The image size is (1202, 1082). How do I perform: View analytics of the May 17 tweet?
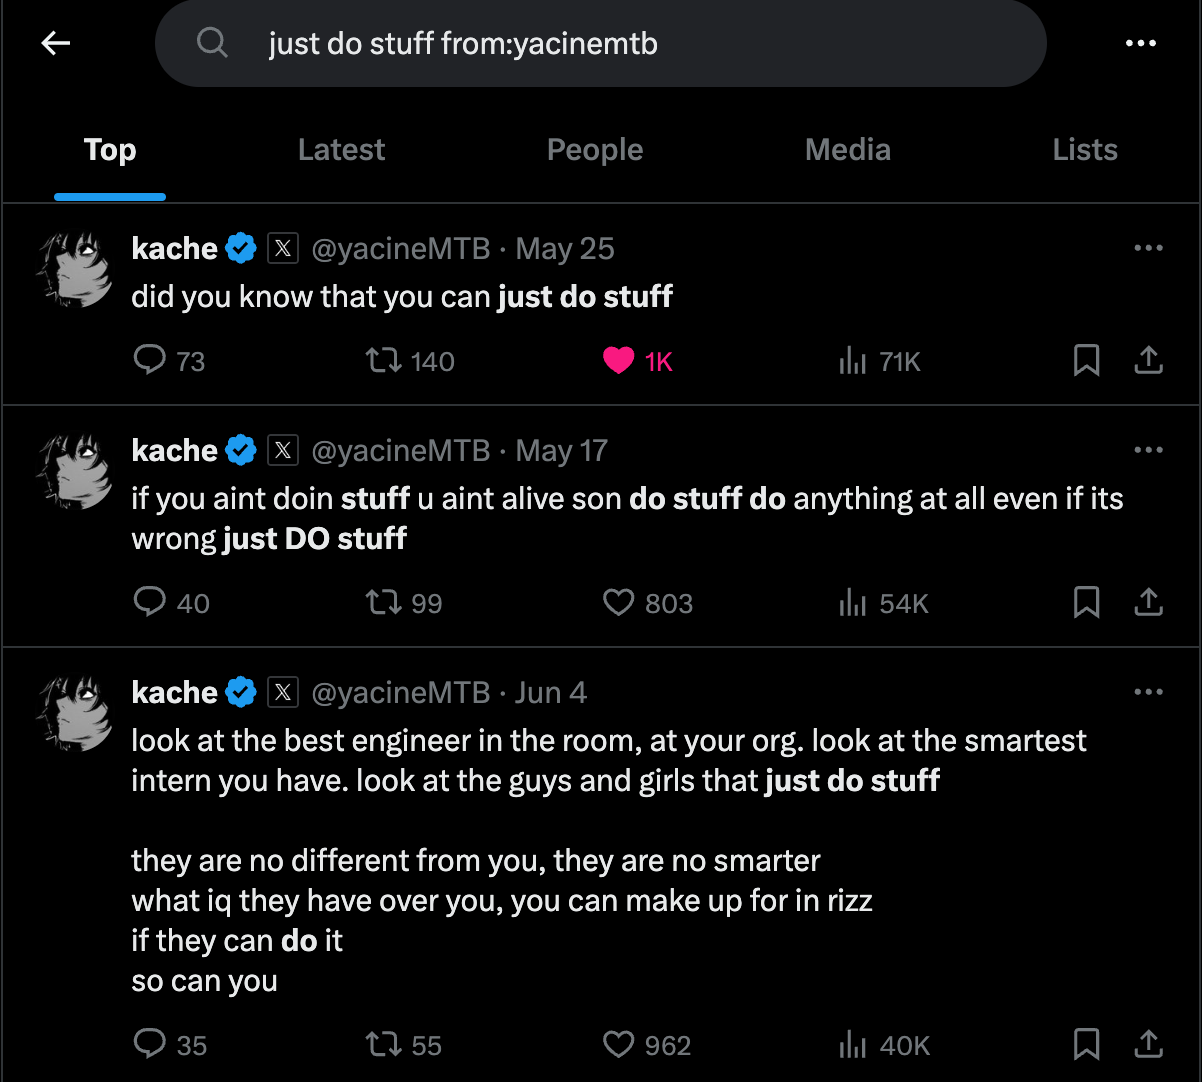coord(852,603)
